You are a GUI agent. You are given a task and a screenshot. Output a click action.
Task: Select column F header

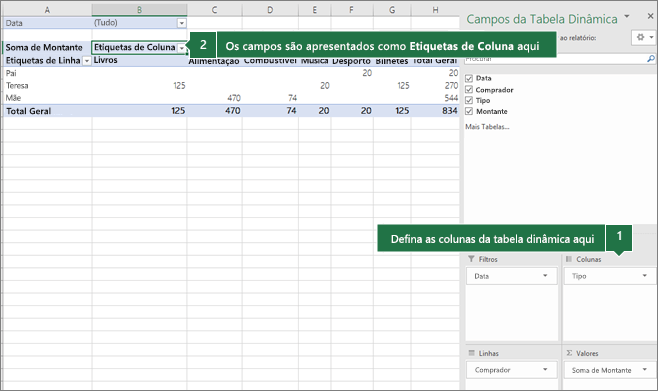(352, 10)
